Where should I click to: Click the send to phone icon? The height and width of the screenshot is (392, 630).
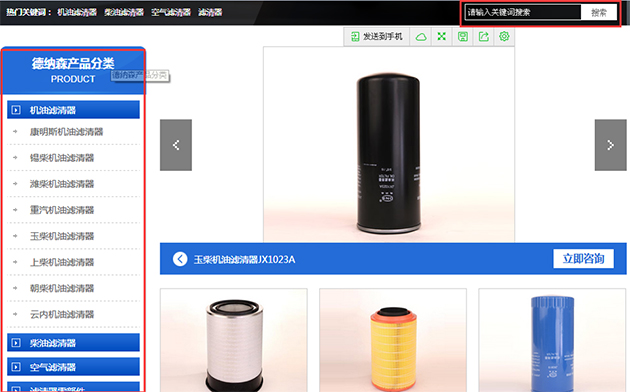tap(355, 37)
